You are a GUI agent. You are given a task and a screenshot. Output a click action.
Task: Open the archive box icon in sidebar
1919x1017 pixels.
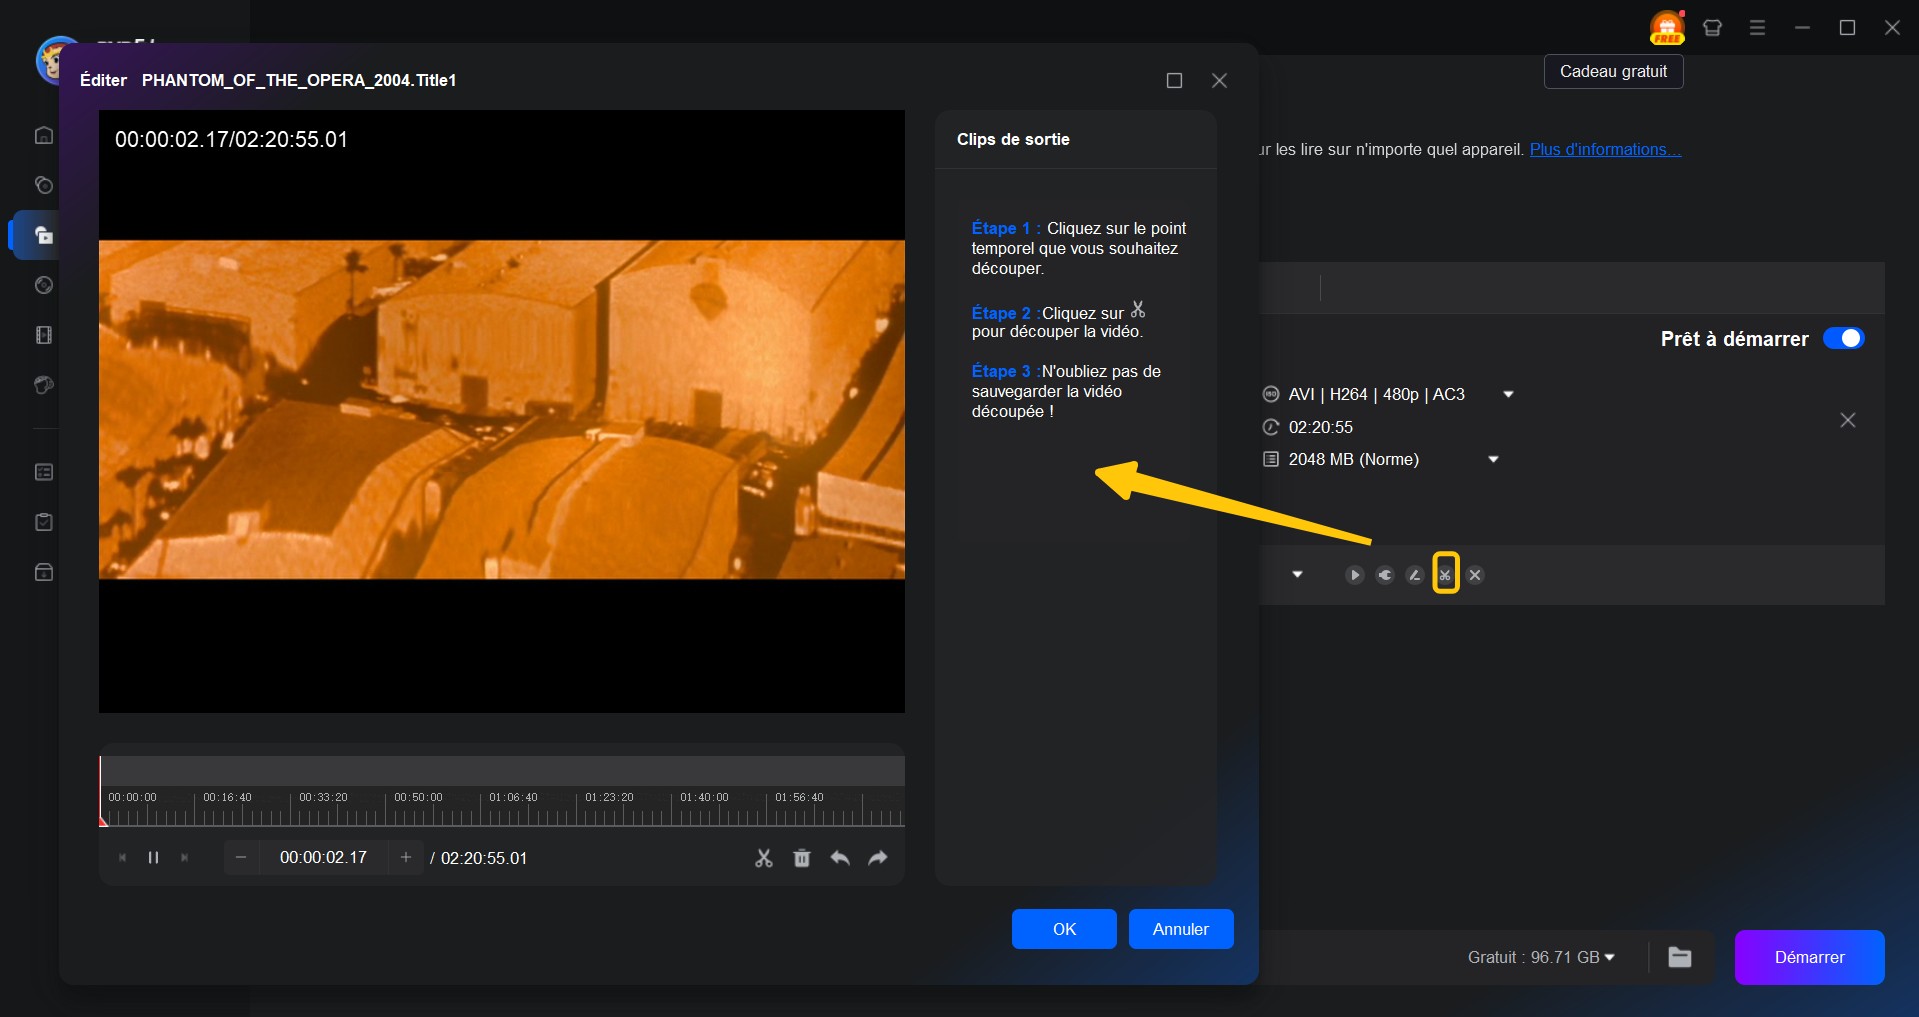(44, 572)
